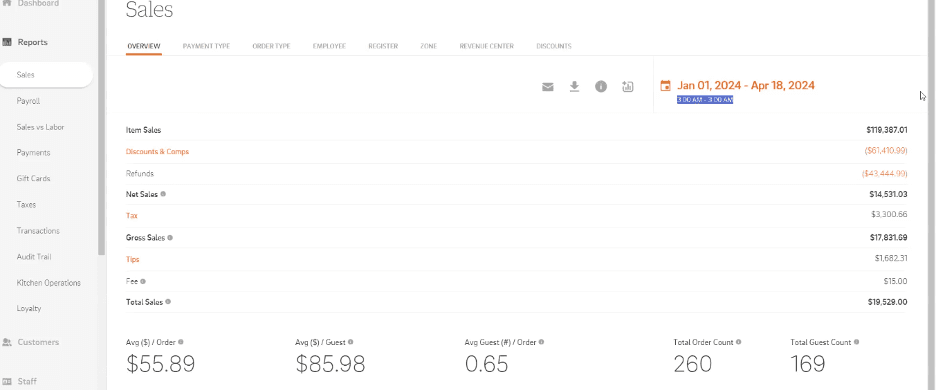The width and height of the screenshot is (936, 390).
Task: Click the $85.98 average guest value
Action: [330, 364]
